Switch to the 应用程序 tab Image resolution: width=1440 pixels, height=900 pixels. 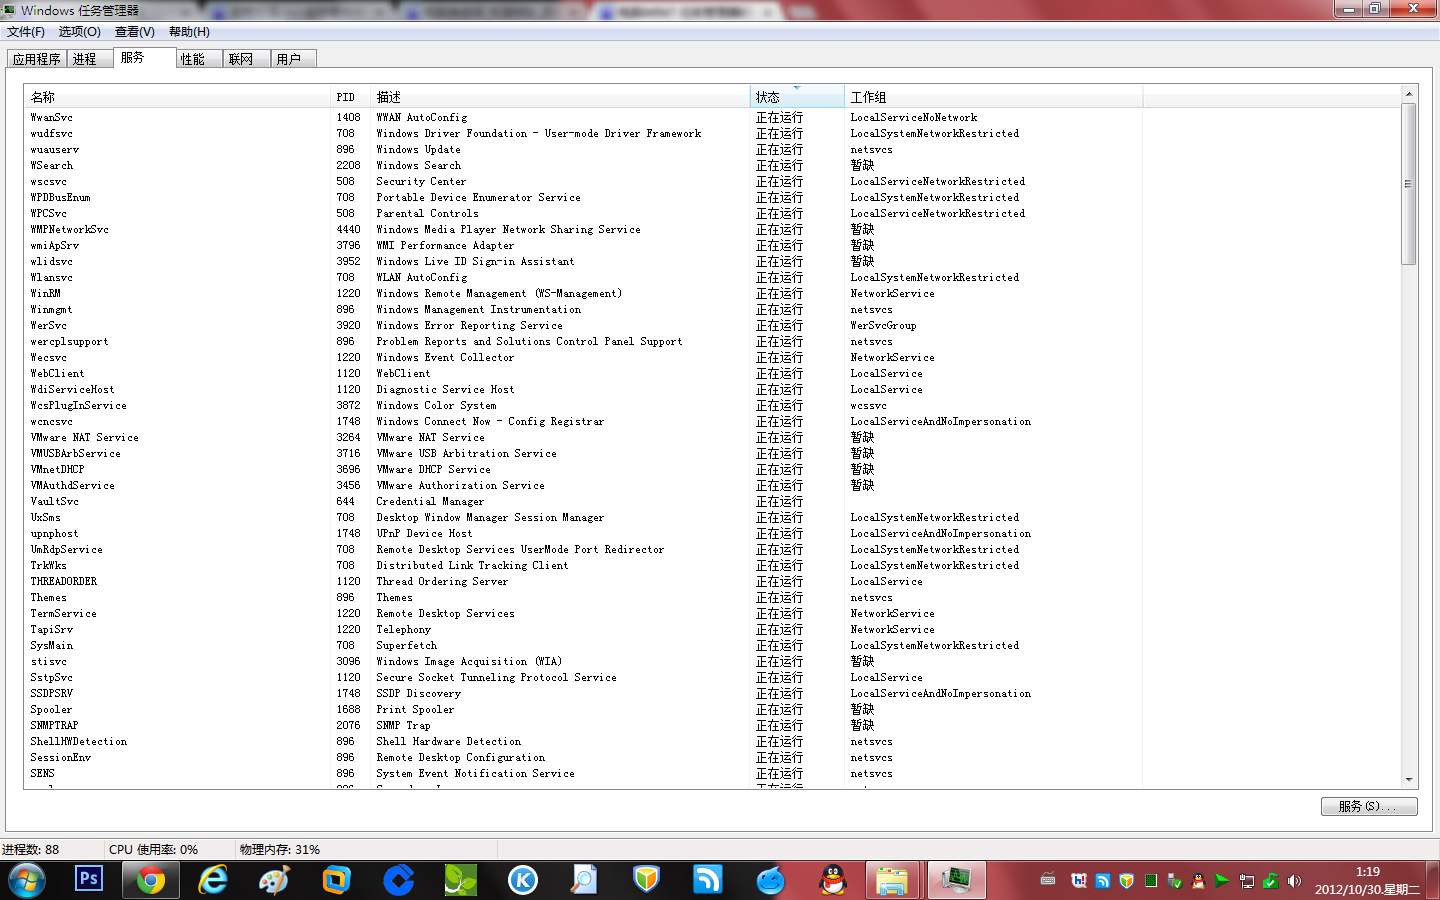click(x=37, y=59)
